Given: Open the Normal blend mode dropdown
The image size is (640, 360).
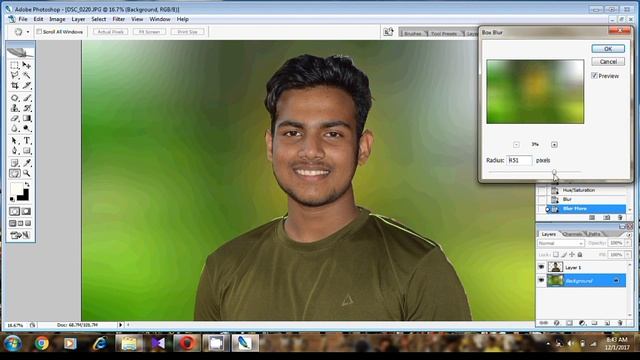Looking at the screenshot, I should tap(561, 243).
